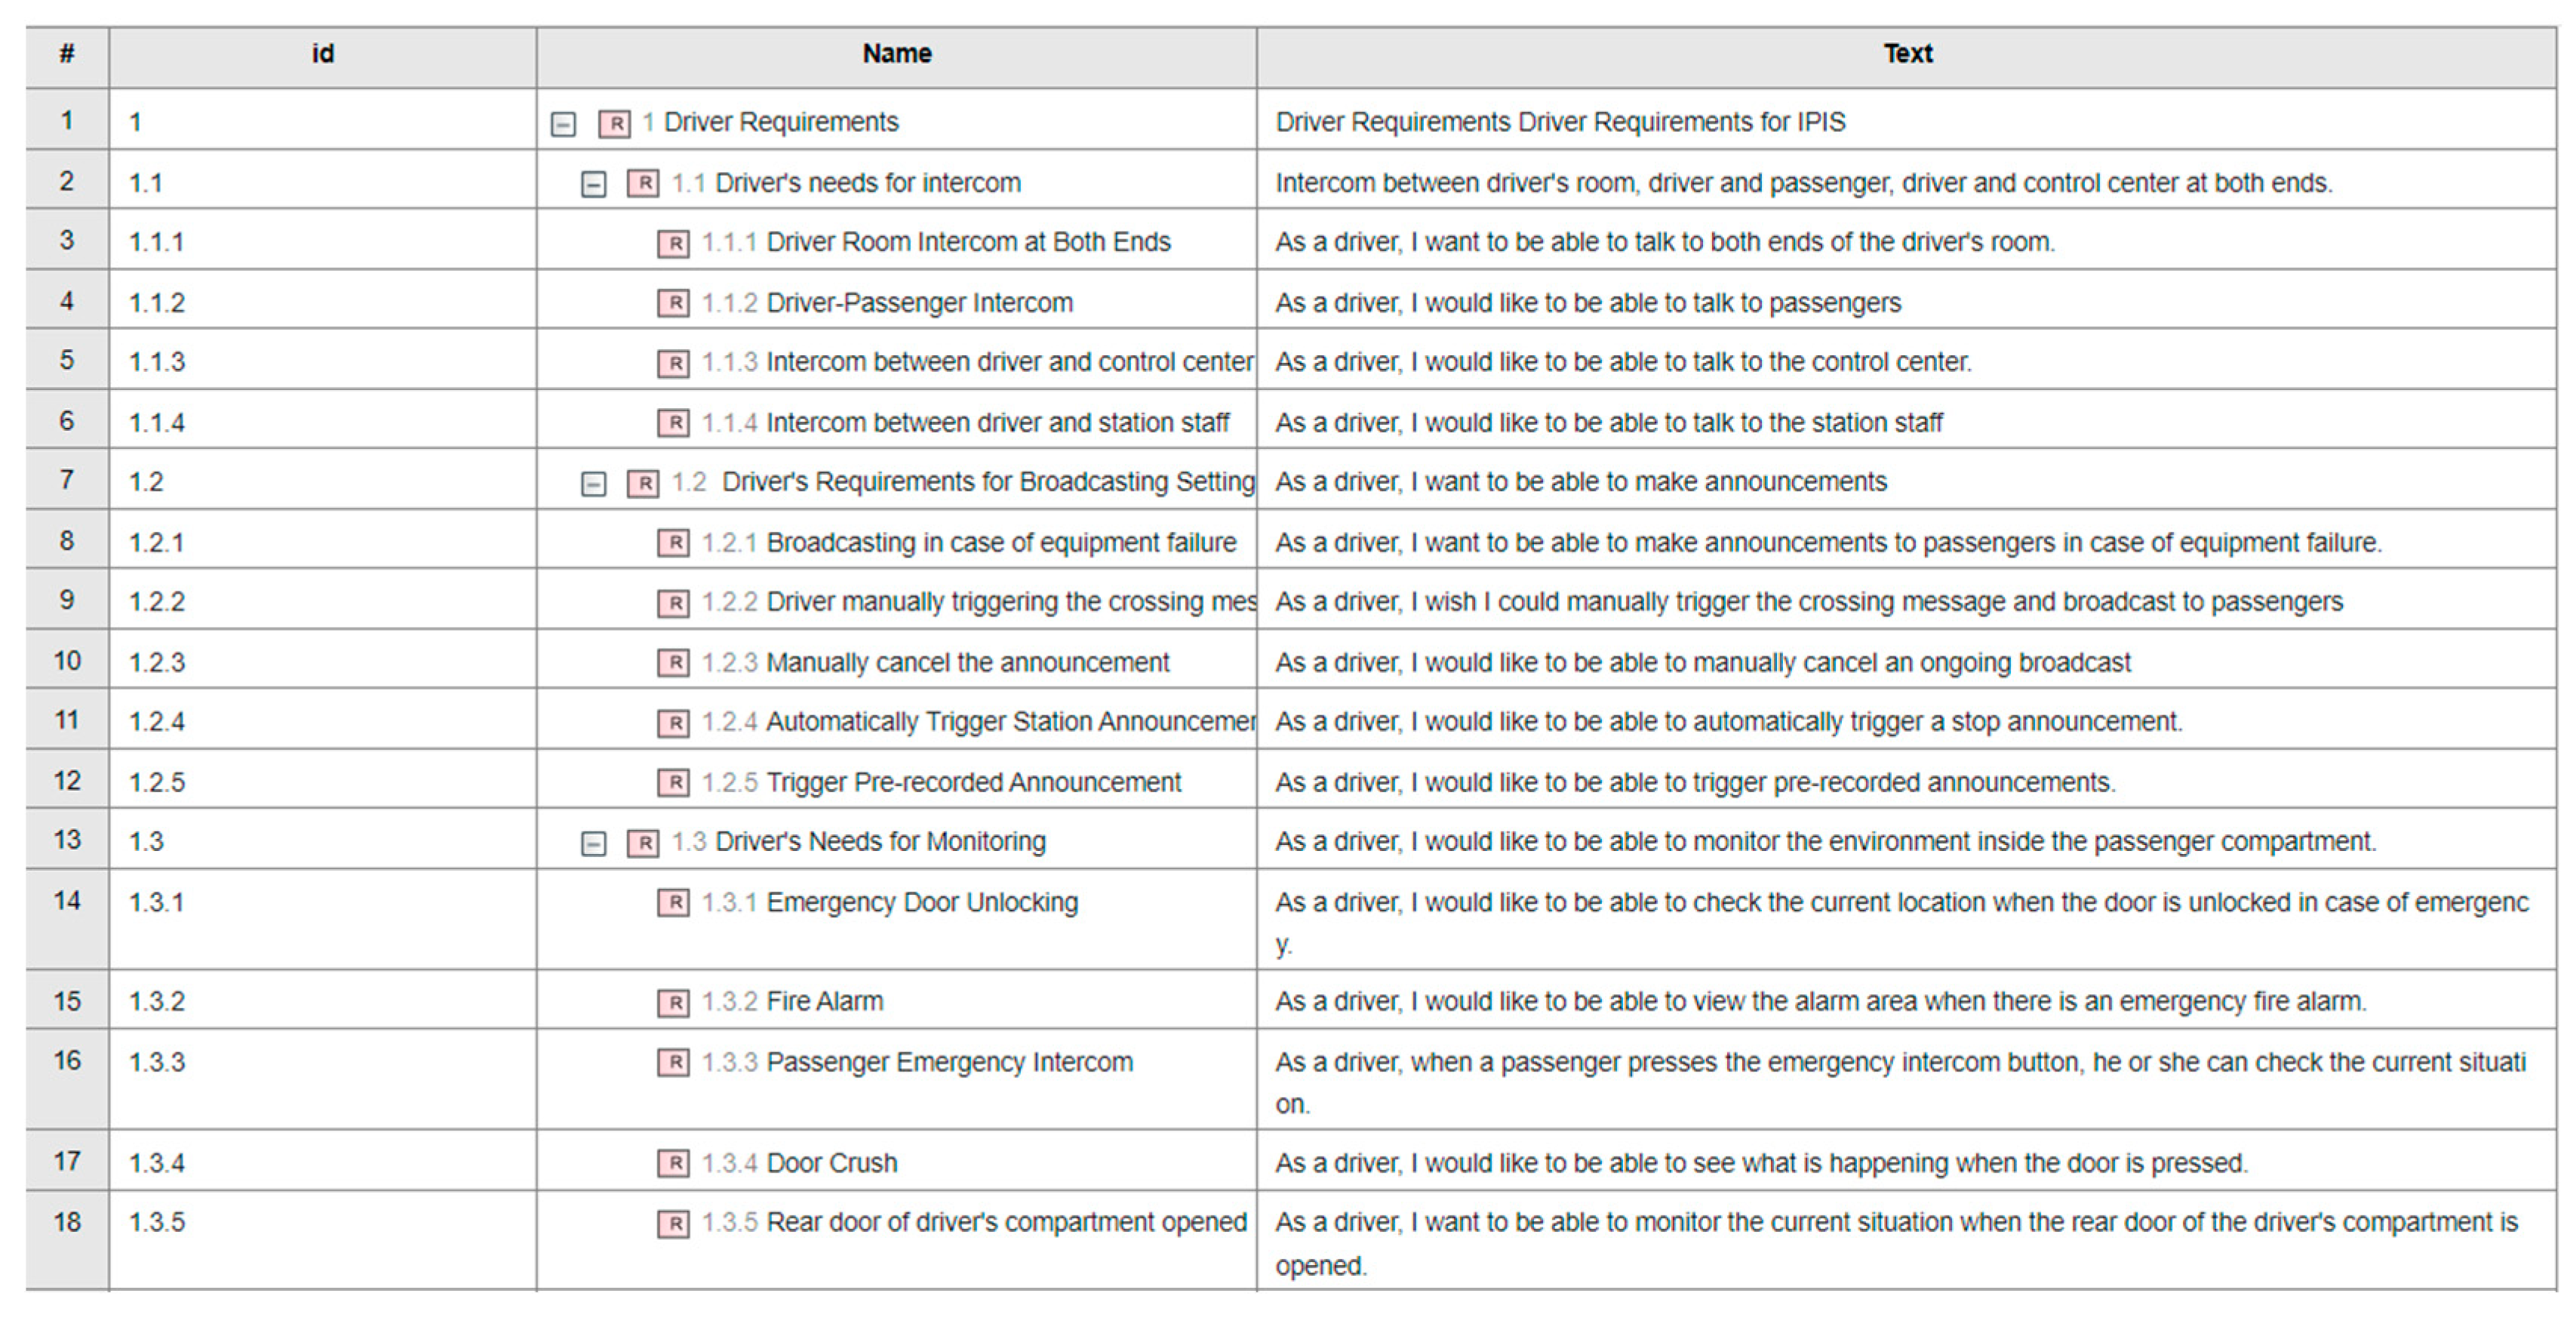Click requirement icon for Passenger Emergency Intercom

[x=673, y=1062]
